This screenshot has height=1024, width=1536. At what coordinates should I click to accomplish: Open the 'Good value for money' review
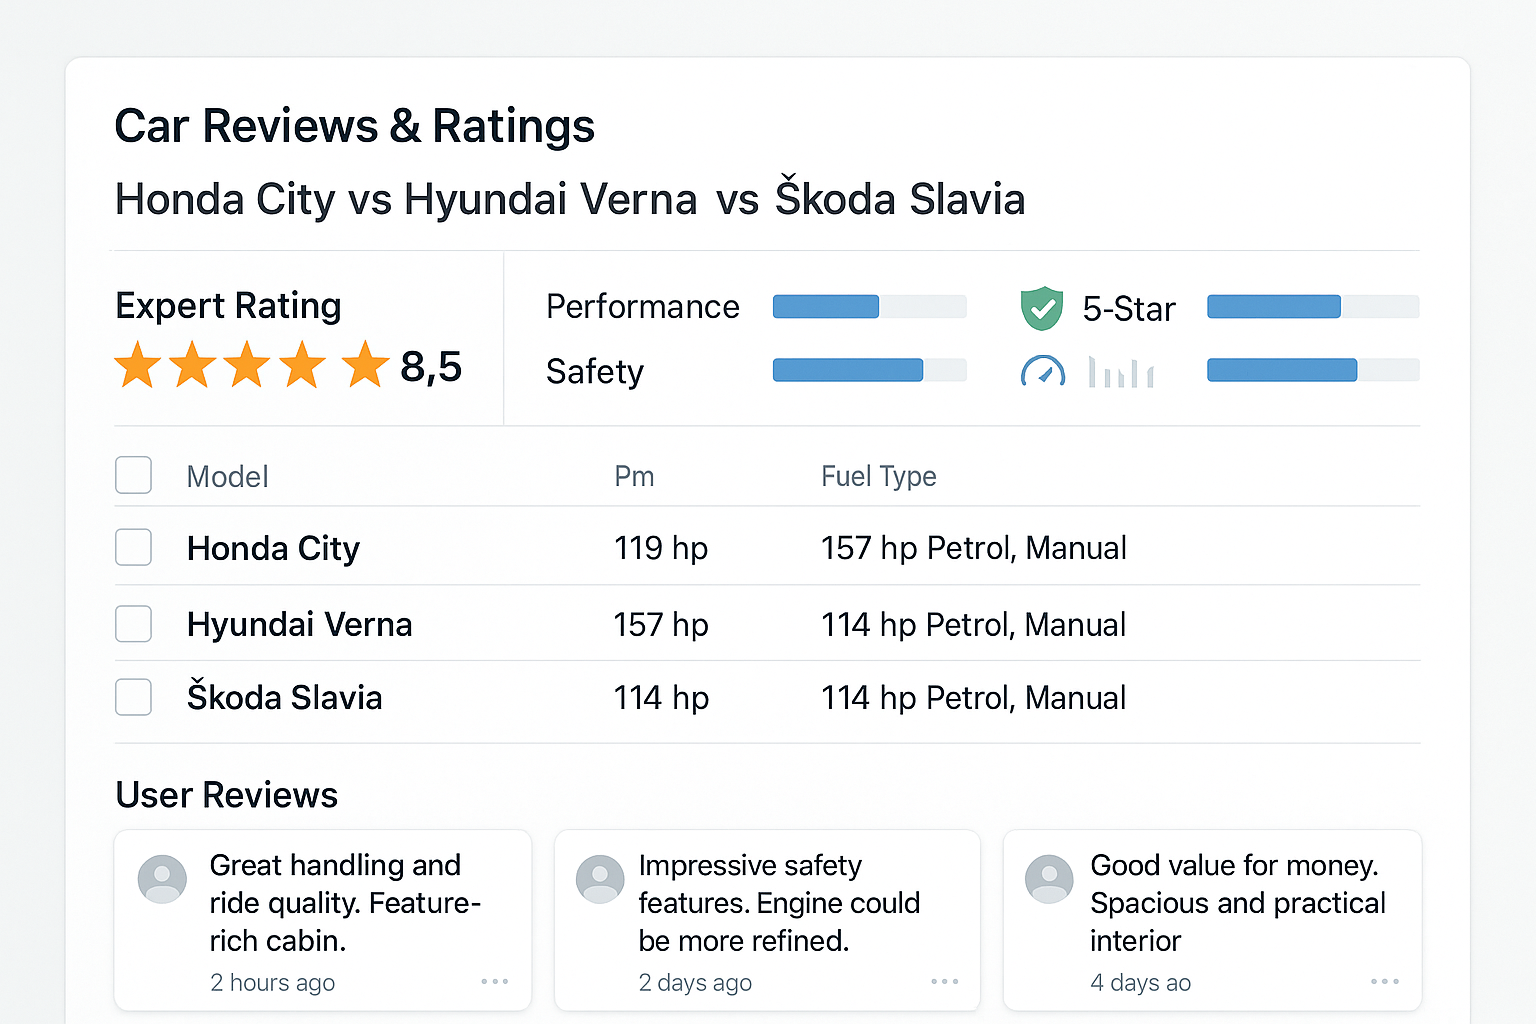tap(1212, 920)
